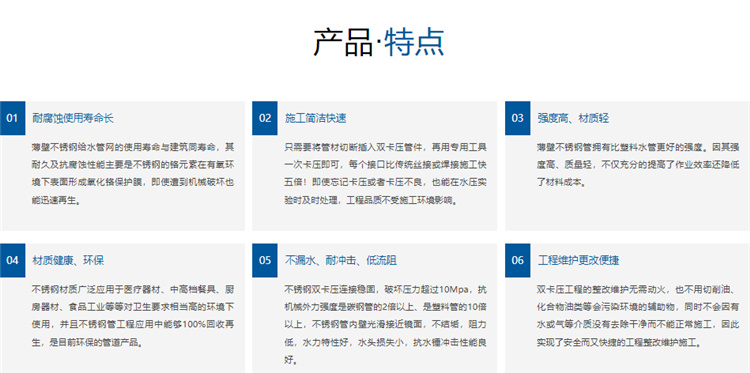Click the paragraph about 薄壁不锈钢给水管网
This screenshot has height=373, width=750.
[133, 173]
